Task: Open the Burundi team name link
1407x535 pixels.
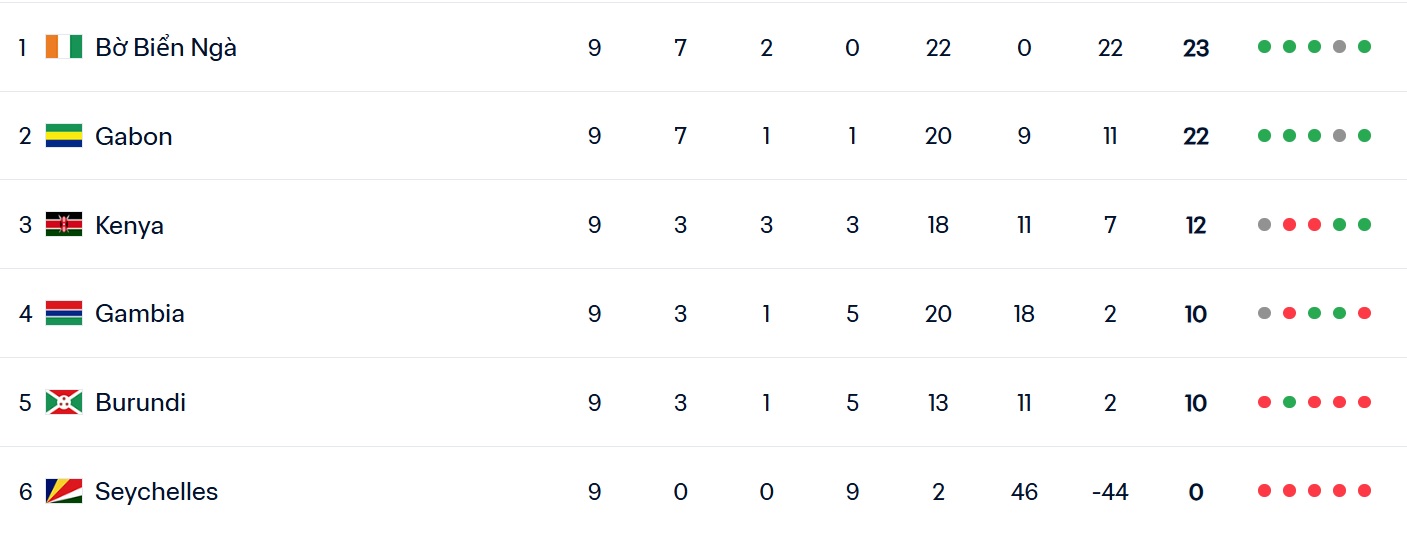Action: (140, 403)
